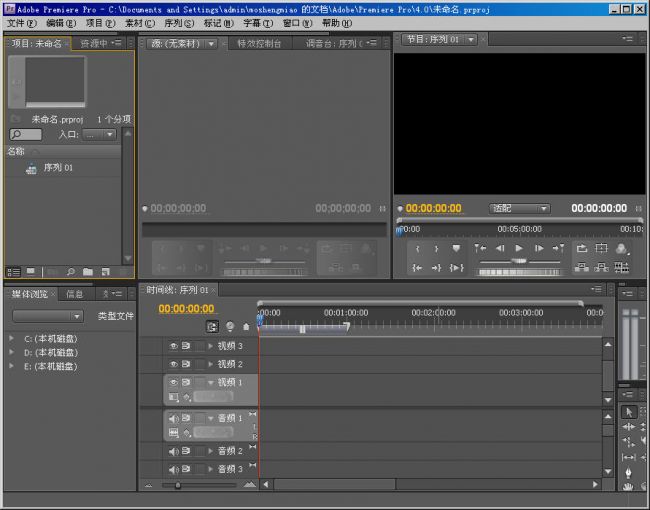Click the Lift button in Program monitor
The height and width of the screenshot is (510, 650).
point(581,267)
